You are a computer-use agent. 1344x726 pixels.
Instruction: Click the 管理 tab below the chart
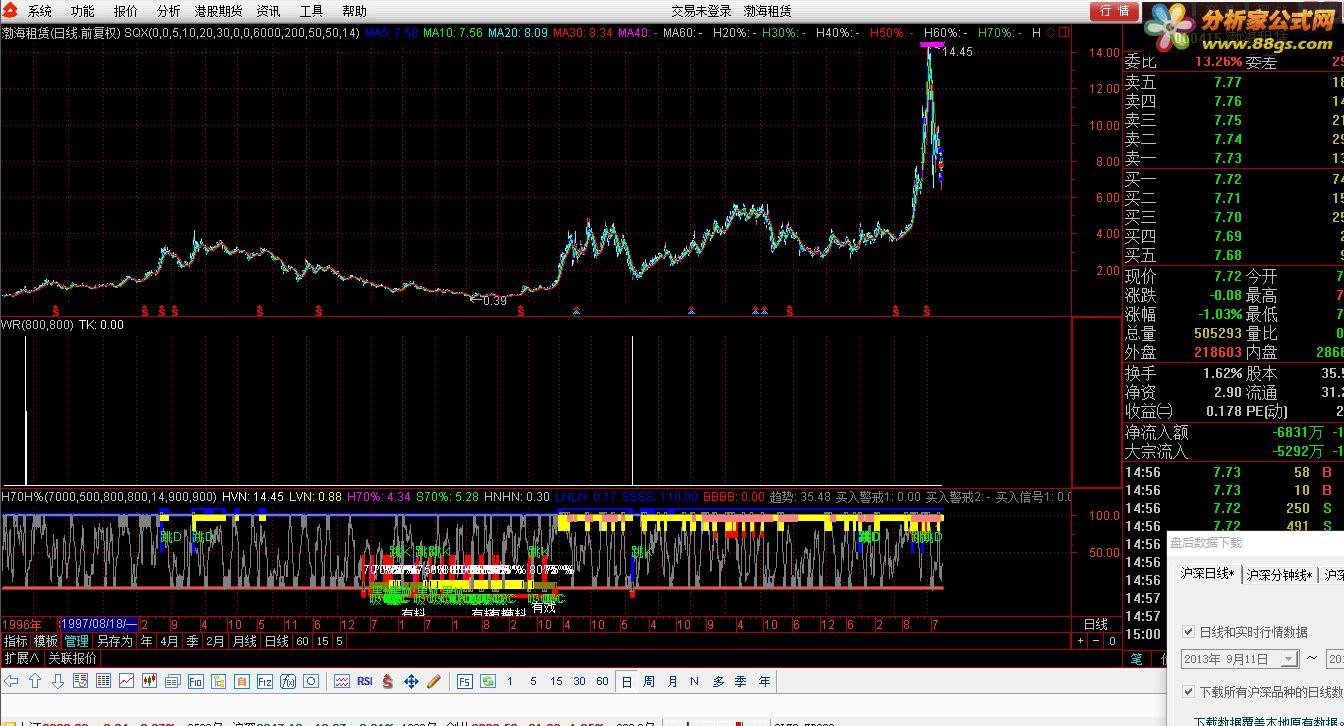point(76,641)
